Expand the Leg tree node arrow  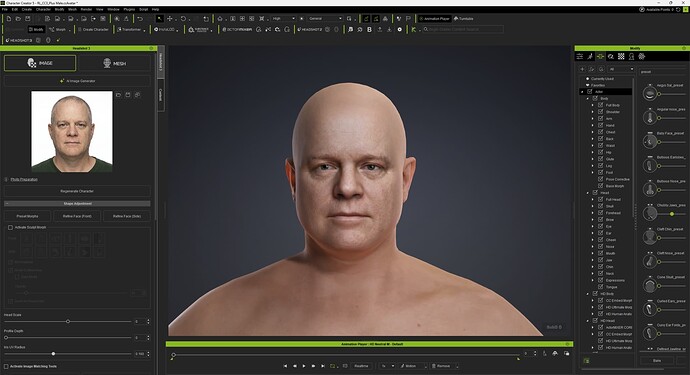[593, 166]
